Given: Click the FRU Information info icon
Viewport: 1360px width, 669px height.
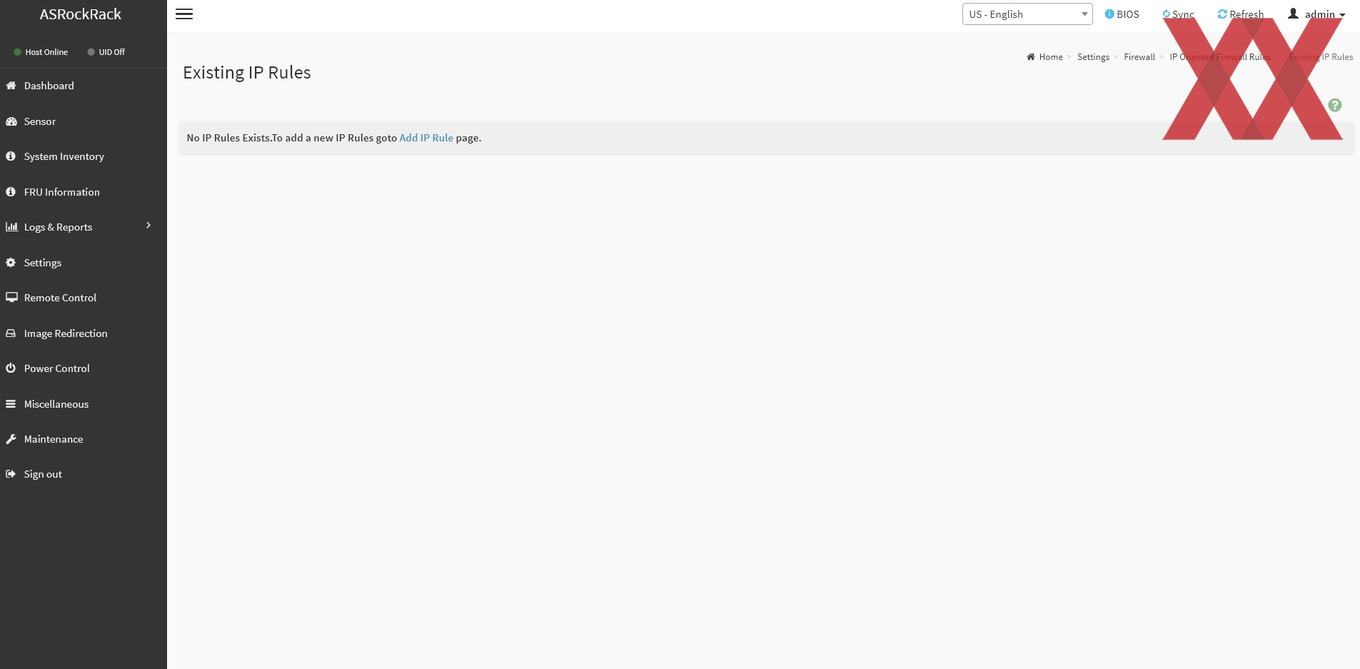Looking at the screenshot, I should [11, 192].
